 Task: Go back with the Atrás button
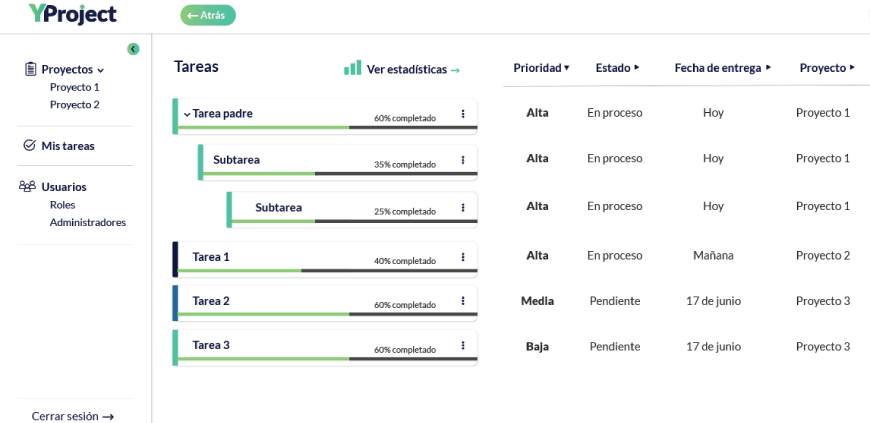[208, 15]
